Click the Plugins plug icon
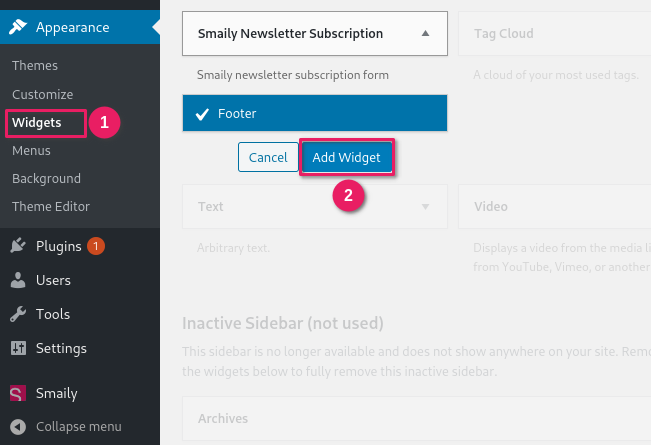The height and width of the screenshot is (445, 651). [18, 246]
